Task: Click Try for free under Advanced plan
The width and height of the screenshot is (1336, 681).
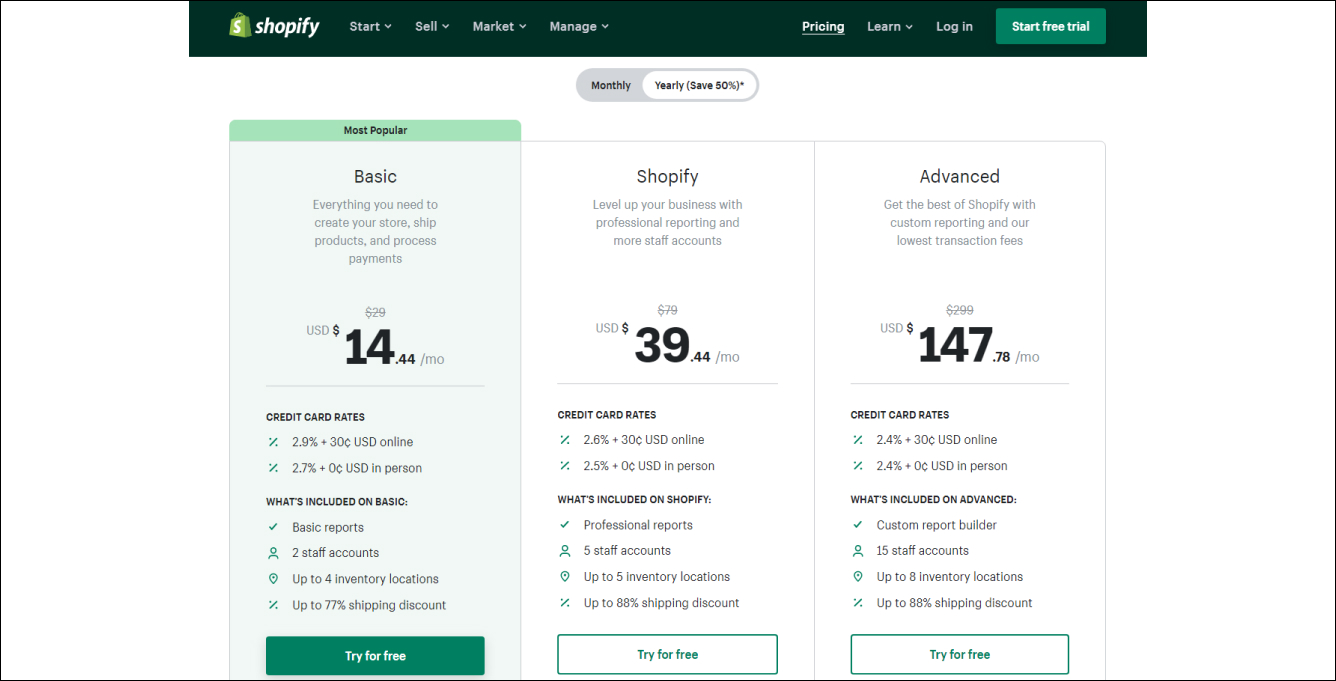Action: [x=960, y=655]
